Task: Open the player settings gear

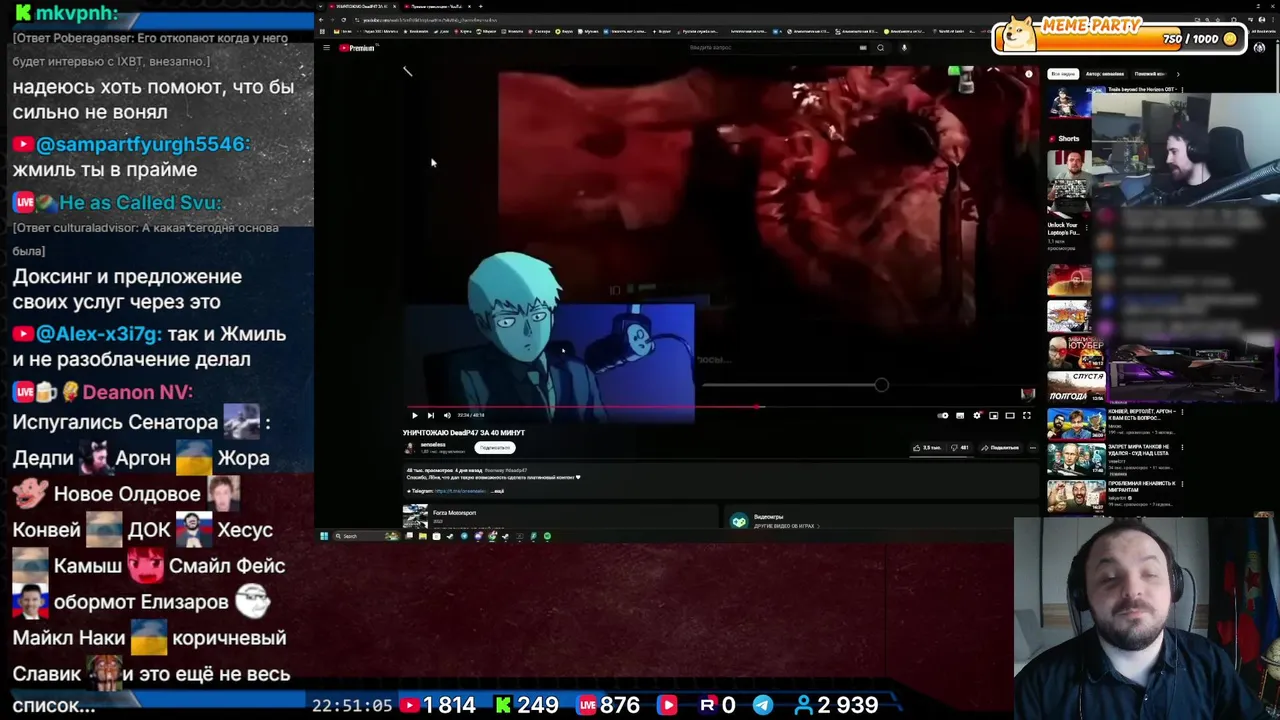Action: (977, 415)
